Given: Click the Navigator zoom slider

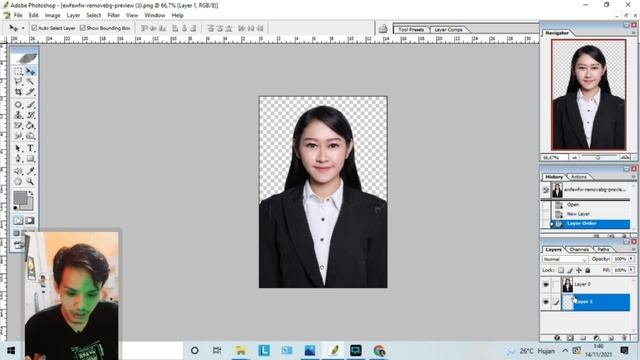Looking at the screenshot, I should click(x=599, y=157).
